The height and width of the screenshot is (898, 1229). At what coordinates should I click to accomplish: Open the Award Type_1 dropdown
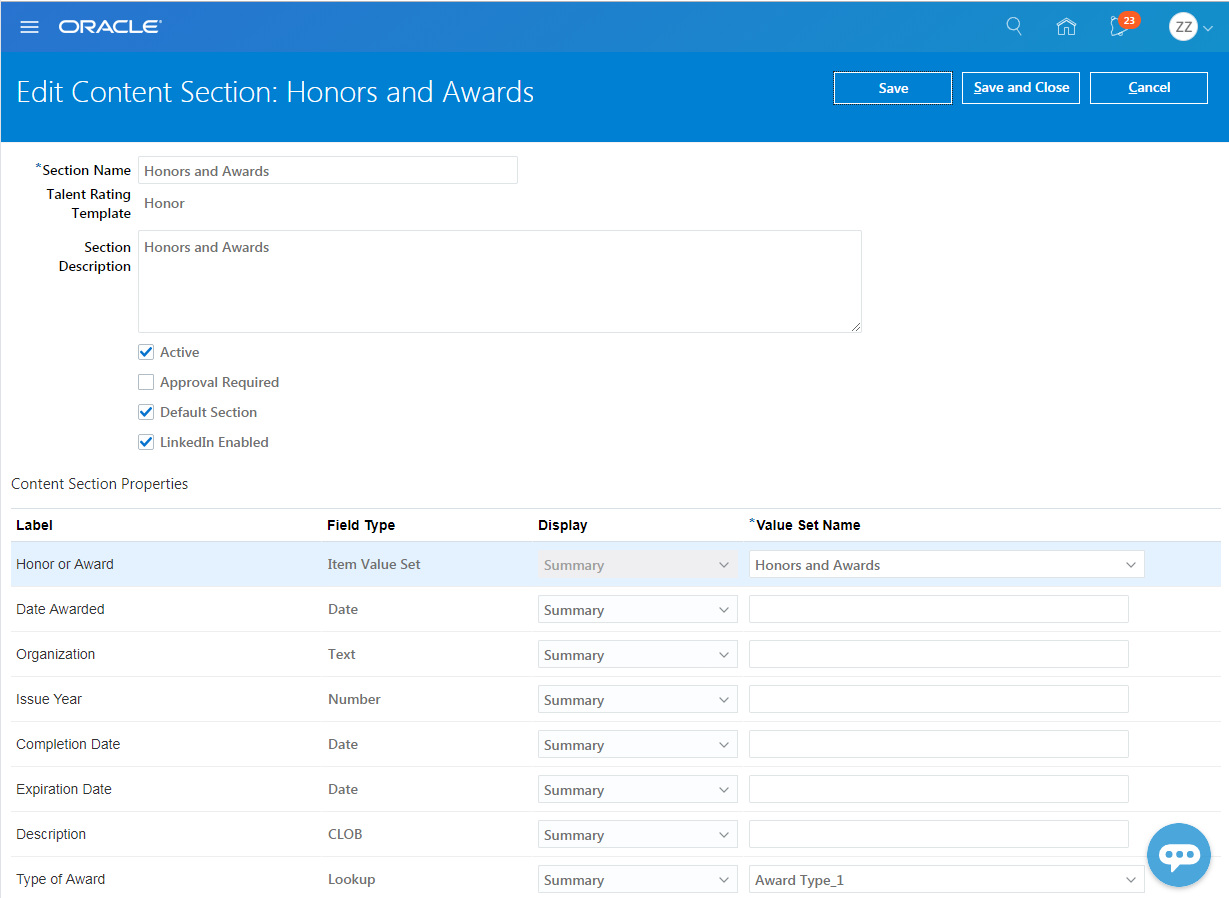point(1131,879)
